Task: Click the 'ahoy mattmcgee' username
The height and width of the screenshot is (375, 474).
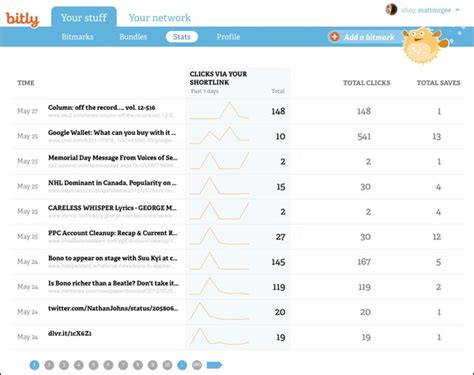Action: pyautogui.click(x=426, y=10)
